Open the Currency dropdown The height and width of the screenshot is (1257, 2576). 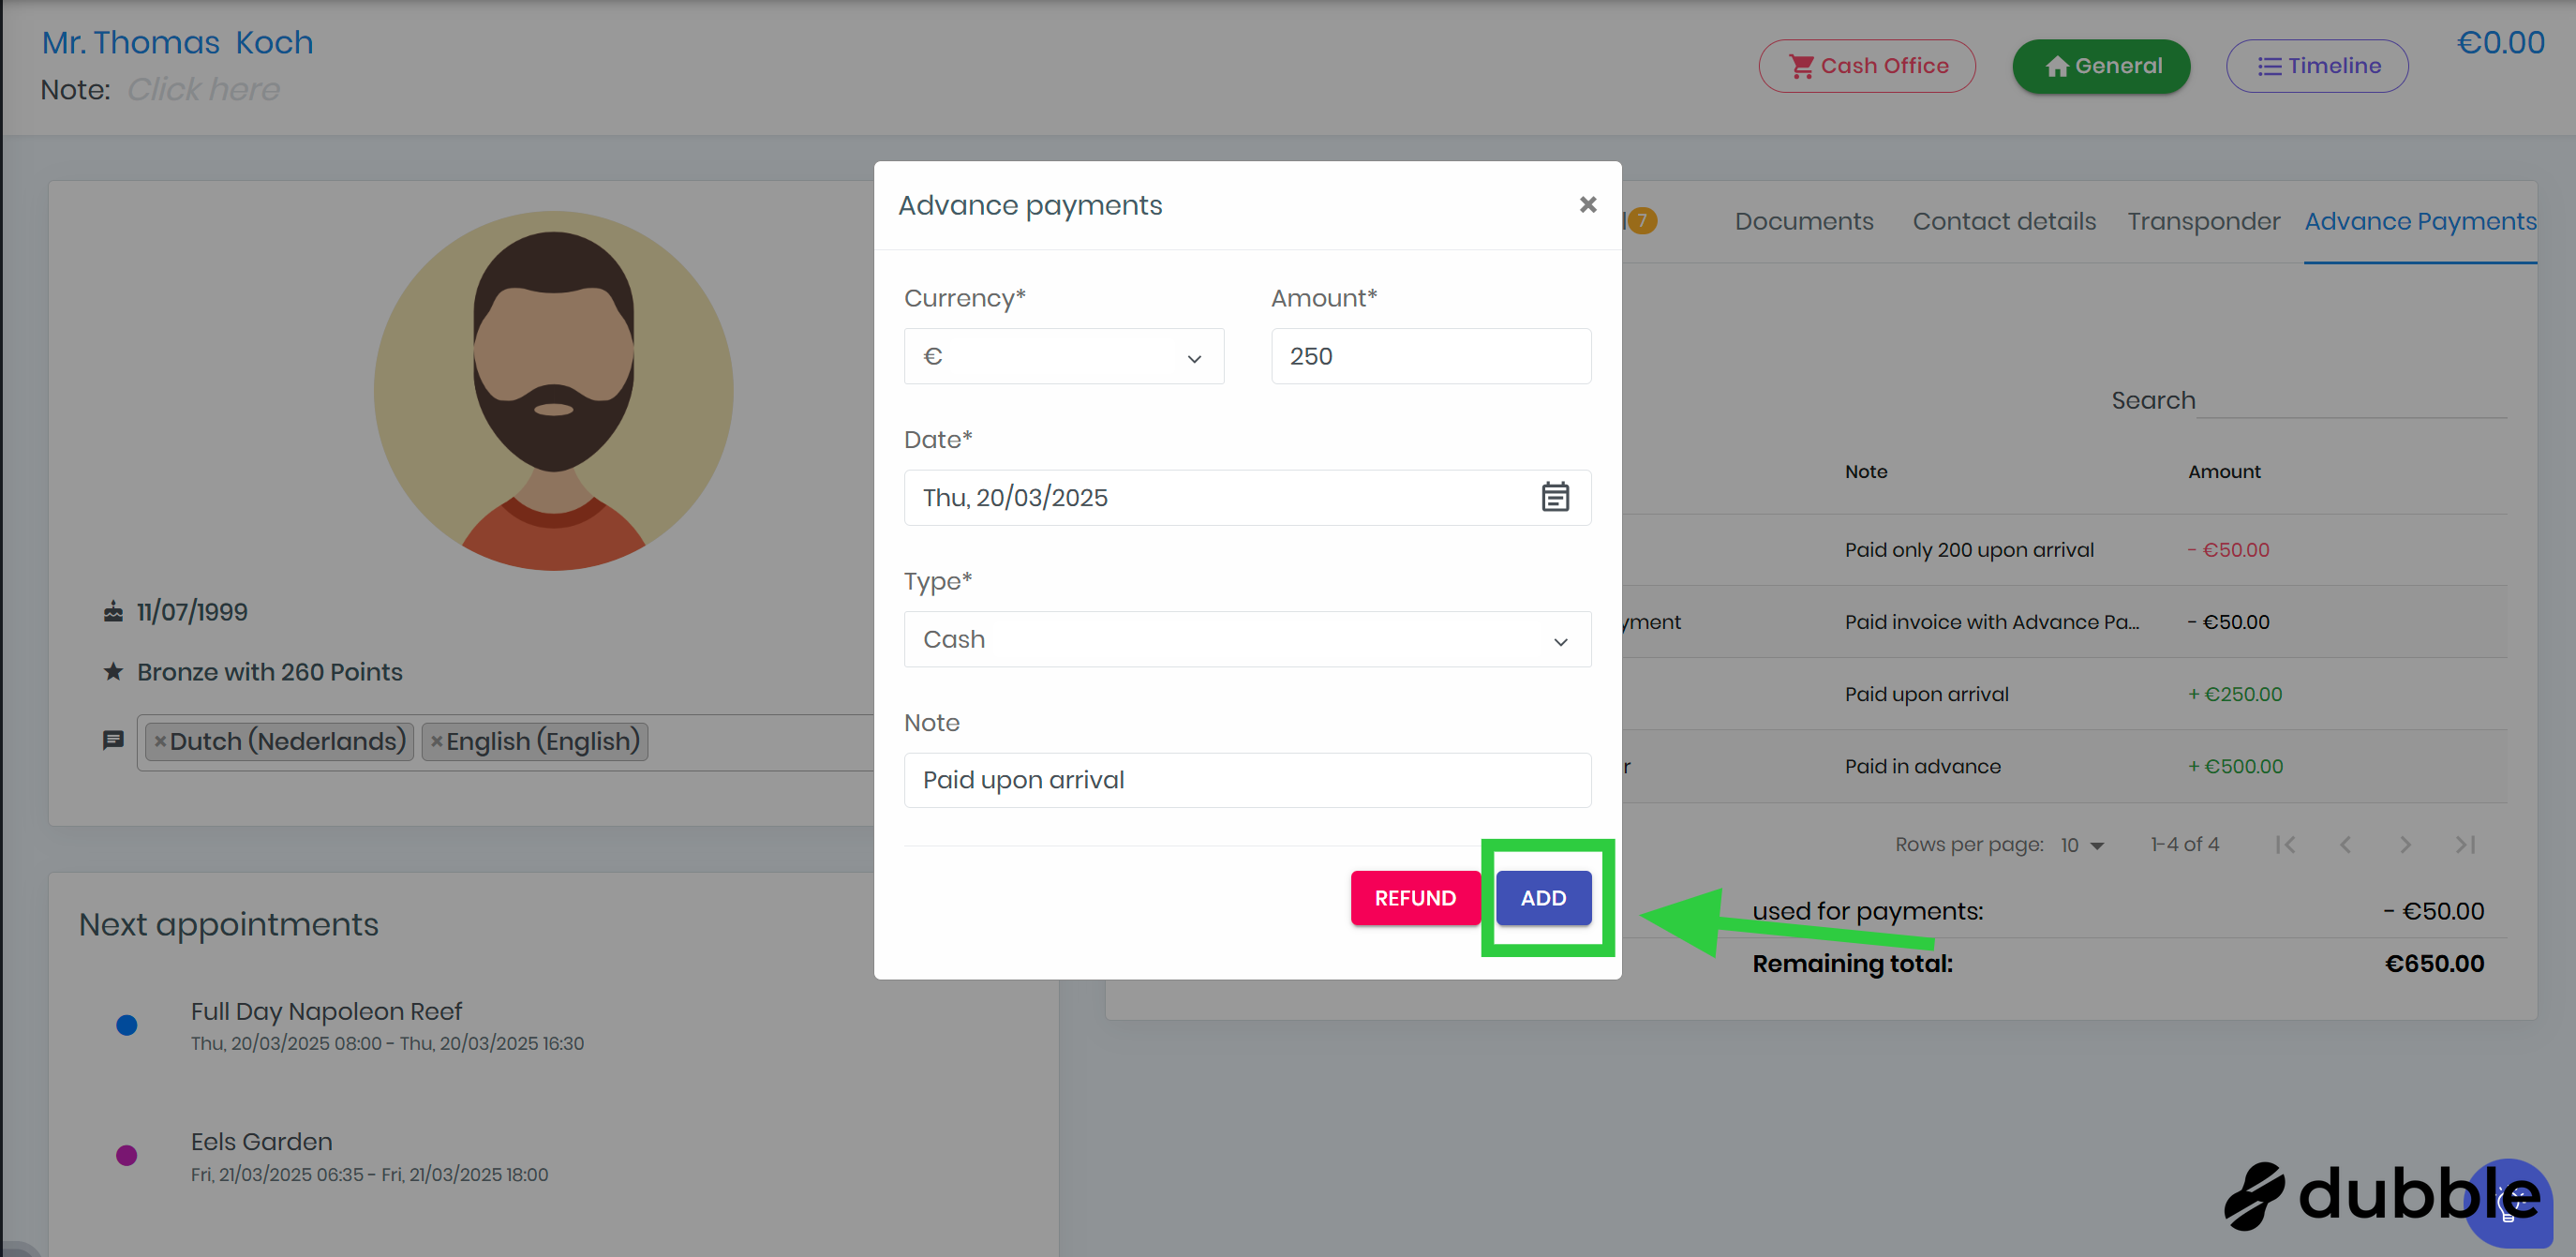coord(1063,357)
